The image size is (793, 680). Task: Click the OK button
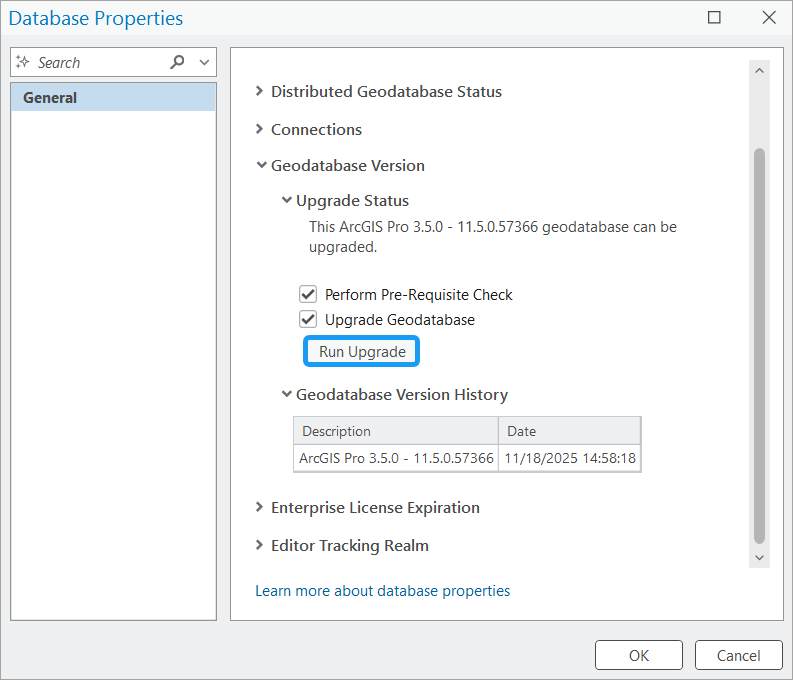pyautogui.click(x=639, y=655)
